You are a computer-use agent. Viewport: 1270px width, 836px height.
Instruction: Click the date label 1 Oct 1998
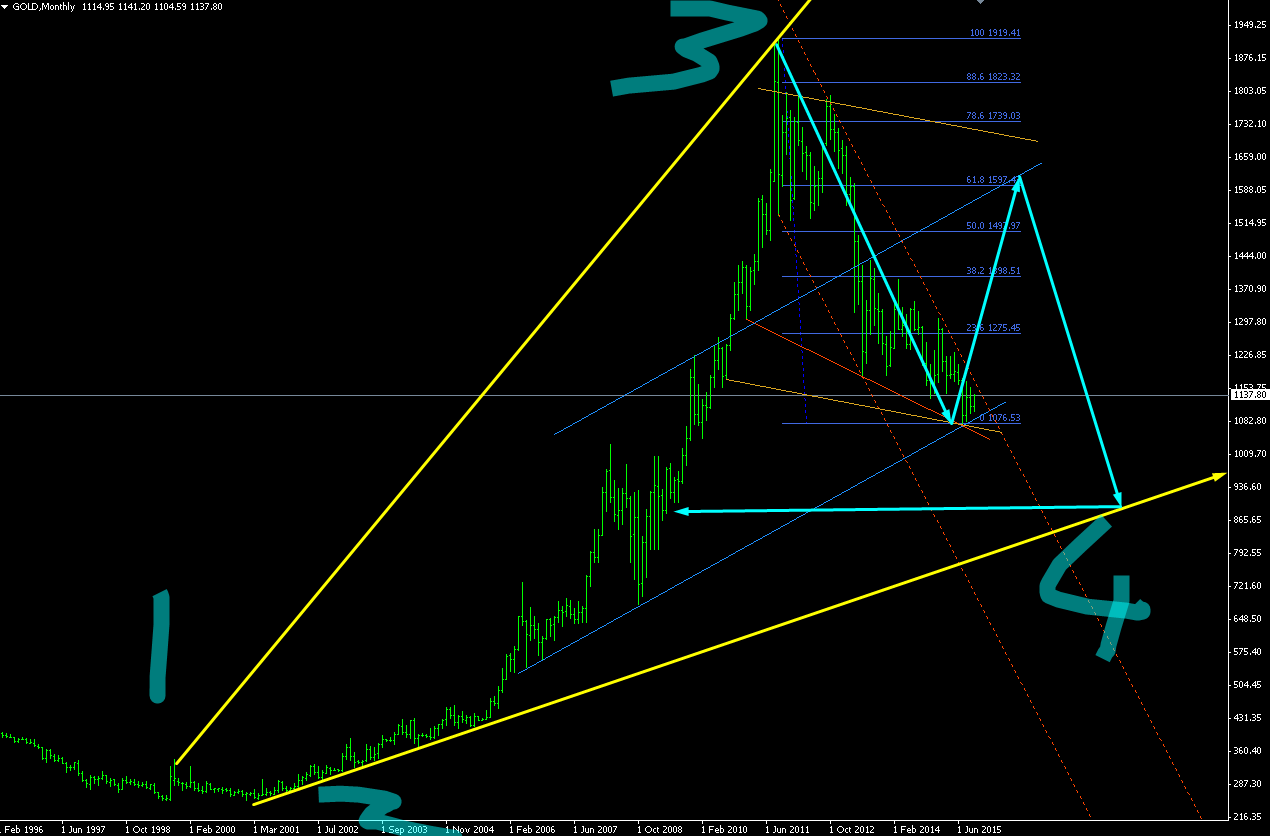(x=147, y=829)
